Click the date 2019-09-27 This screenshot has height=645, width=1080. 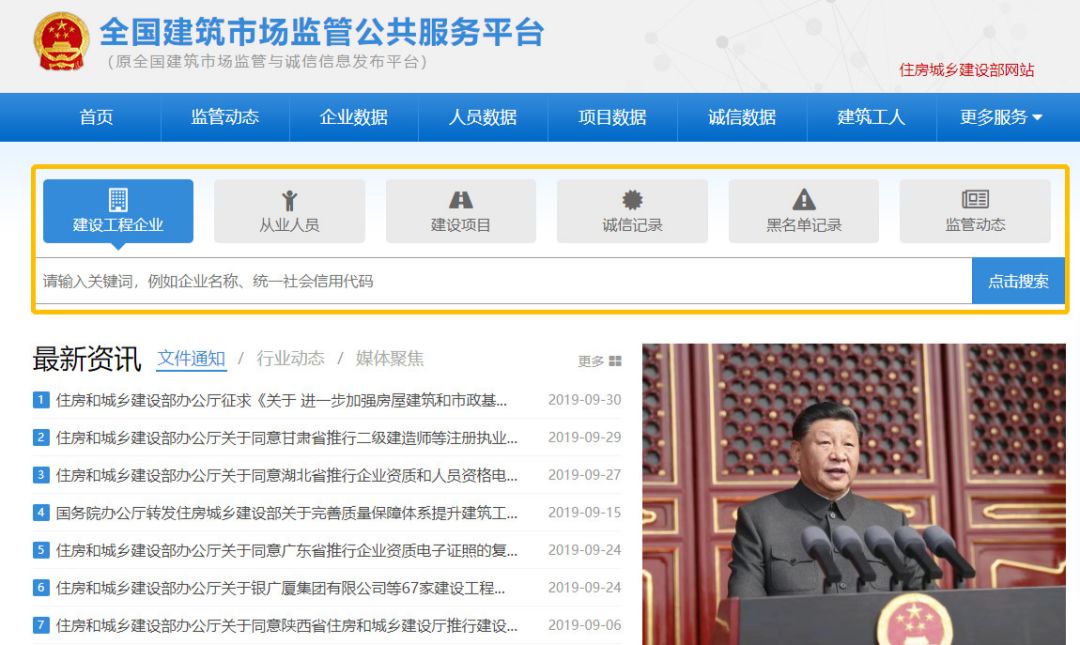tap(584, 475)
